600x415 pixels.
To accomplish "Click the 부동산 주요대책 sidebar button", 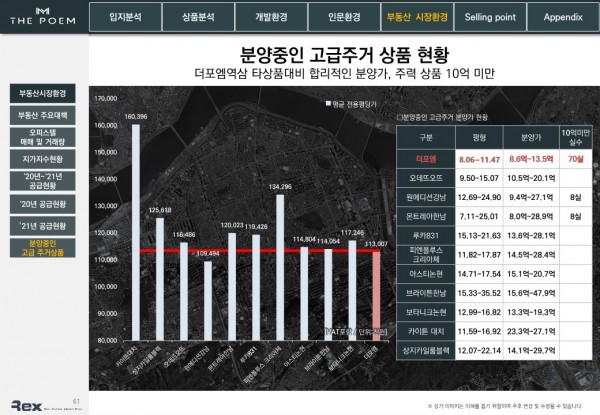I will pos(43,115).
